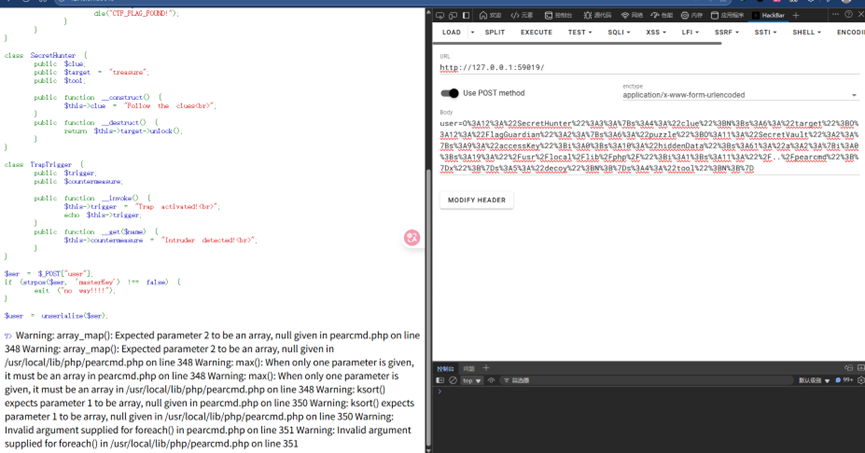Click the console filter input field
The height and width of the screenshot is (453, 865).
(645, 380)
